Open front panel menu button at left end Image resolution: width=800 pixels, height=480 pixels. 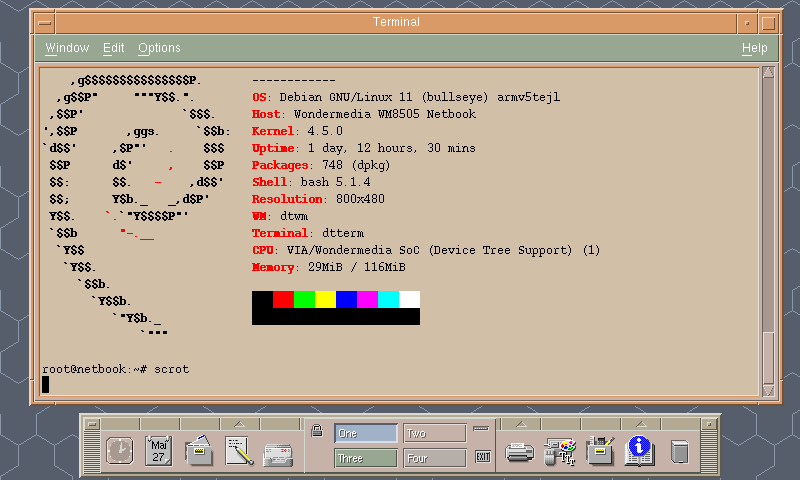pos(92,424)
